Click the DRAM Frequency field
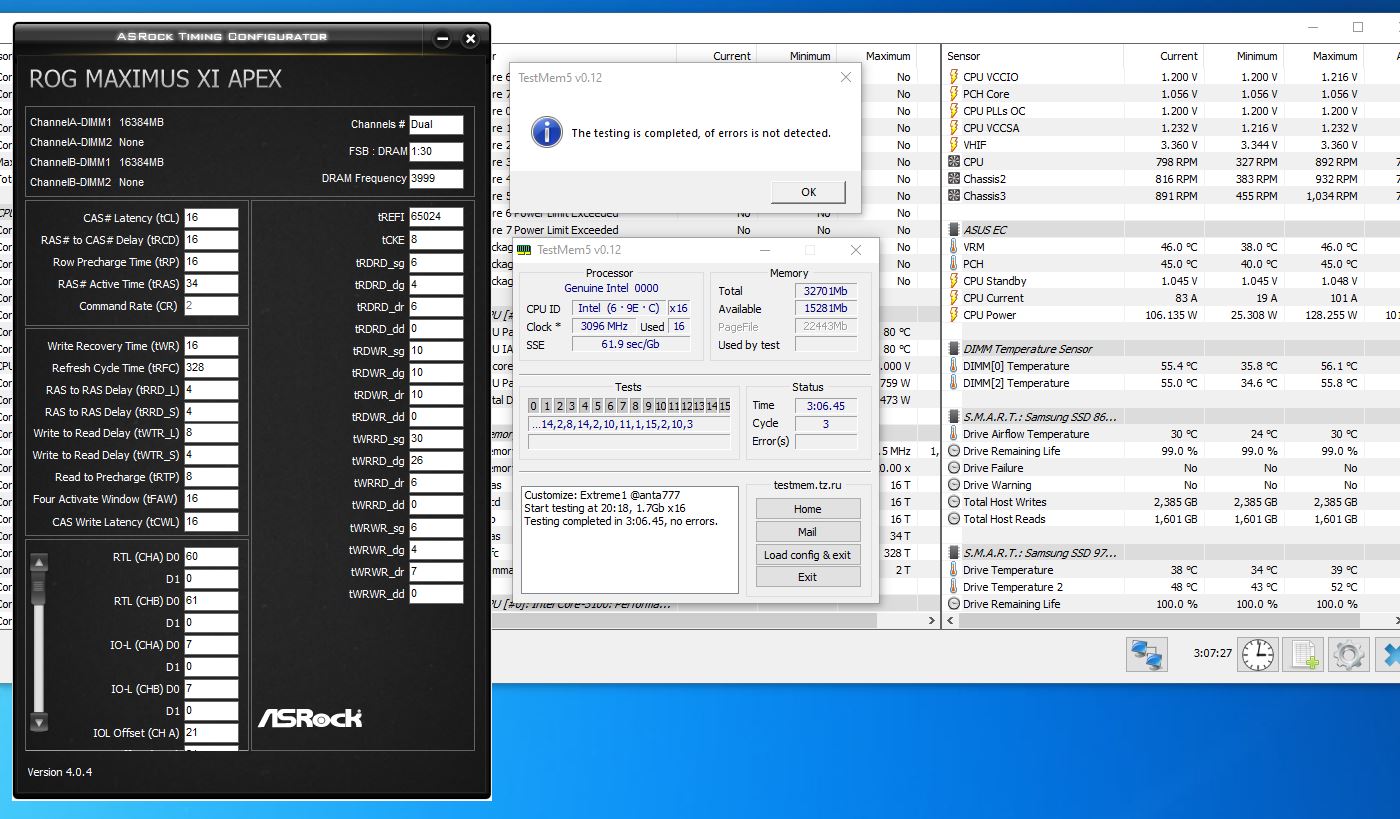Screen dimensions: 1400x819 [436, 179]
